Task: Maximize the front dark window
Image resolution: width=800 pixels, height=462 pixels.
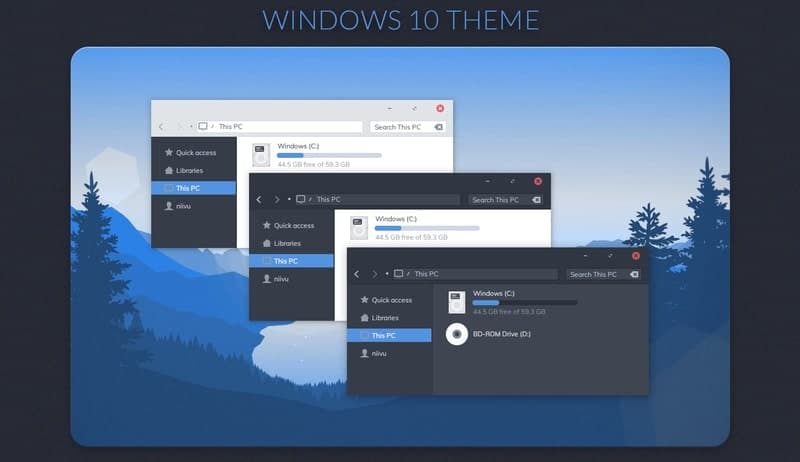Action: point(610,255)
